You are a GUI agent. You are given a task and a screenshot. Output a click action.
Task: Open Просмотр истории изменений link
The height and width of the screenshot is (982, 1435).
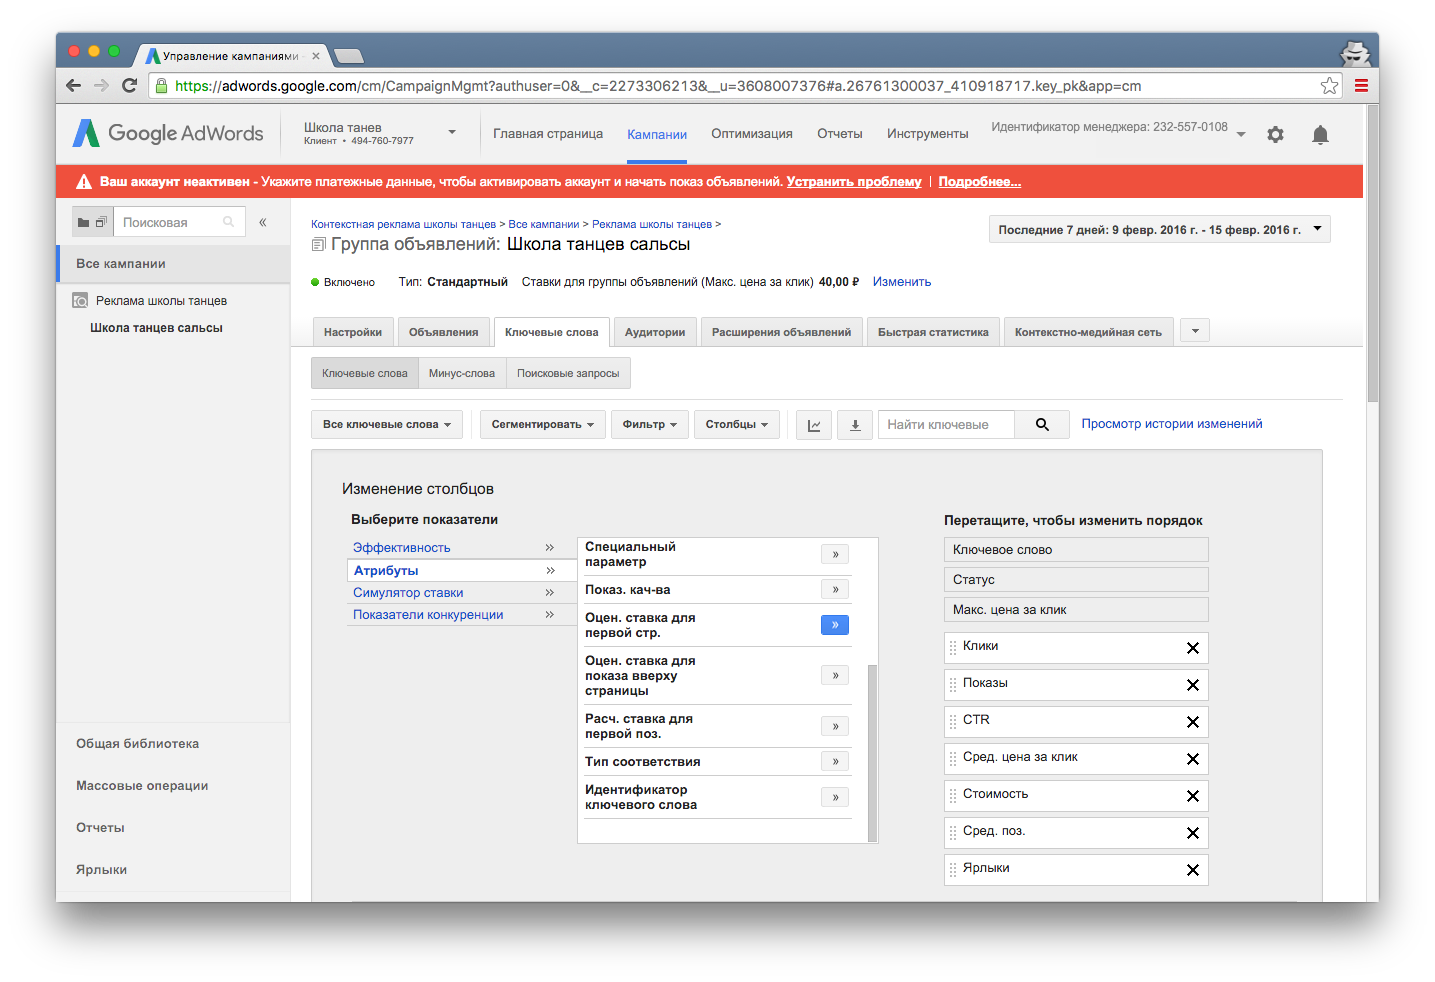pyautogui.click(x=1171, y=424)
